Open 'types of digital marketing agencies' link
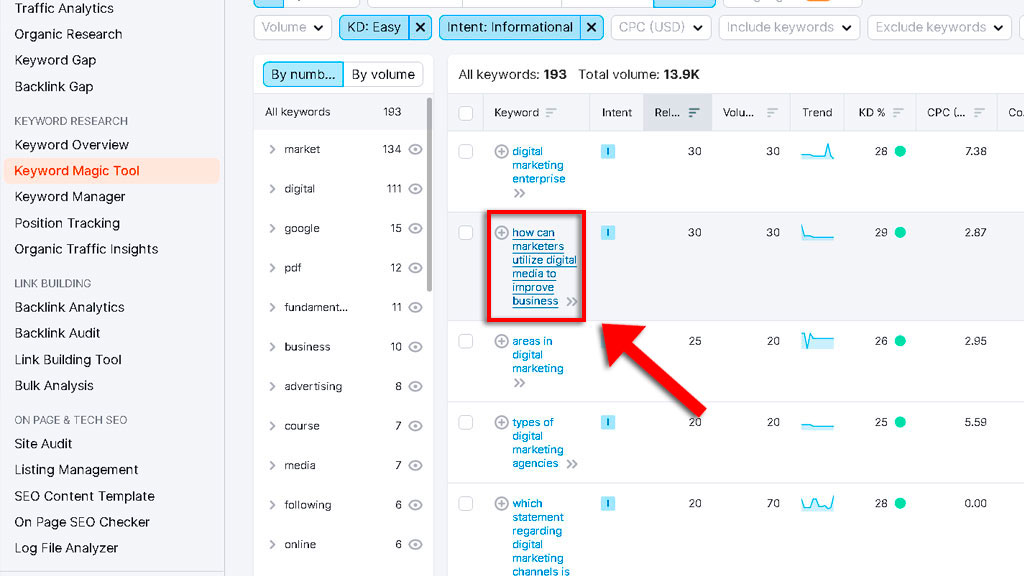Viewport: 1024px width, 576px height. coord(537,443)
